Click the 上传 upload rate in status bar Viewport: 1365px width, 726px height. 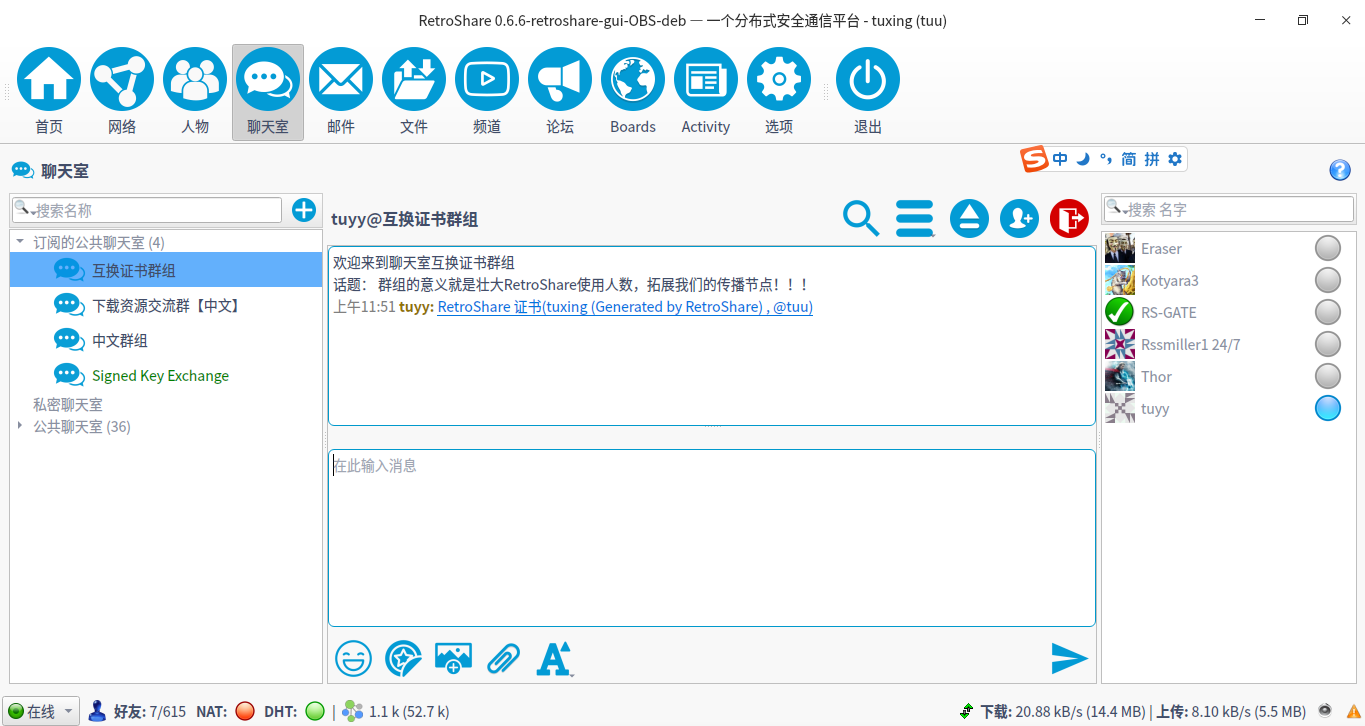[1231, 712]
